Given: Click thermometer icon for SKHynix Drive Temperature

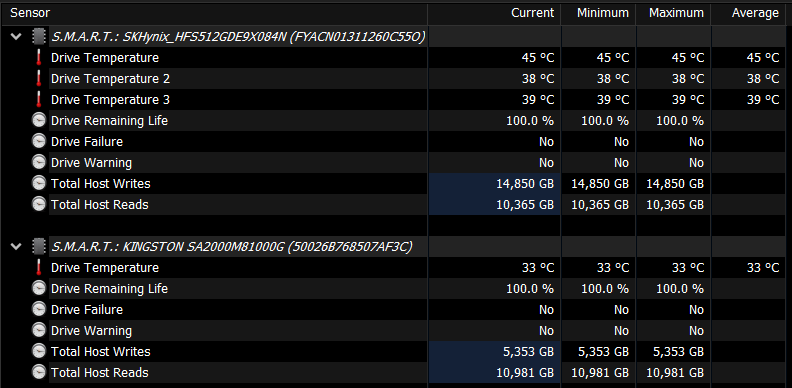Looking at the screenshot, I should pyautogui.click(x=38, y=58).
